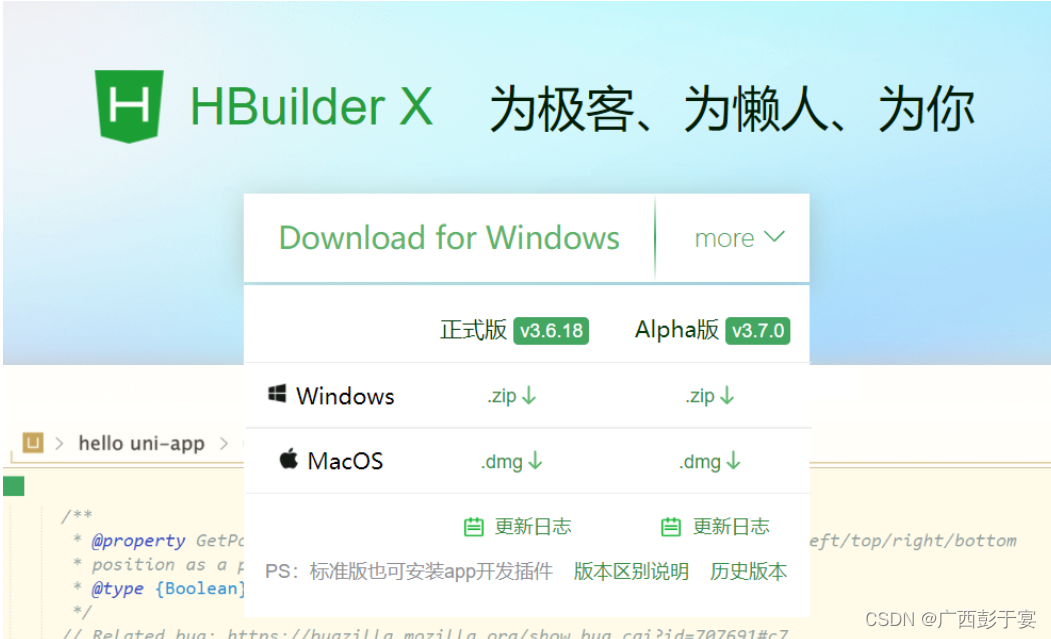Click the Windows logo icon
Viewport: 1051px width, 639px height.
coord(277,394)
